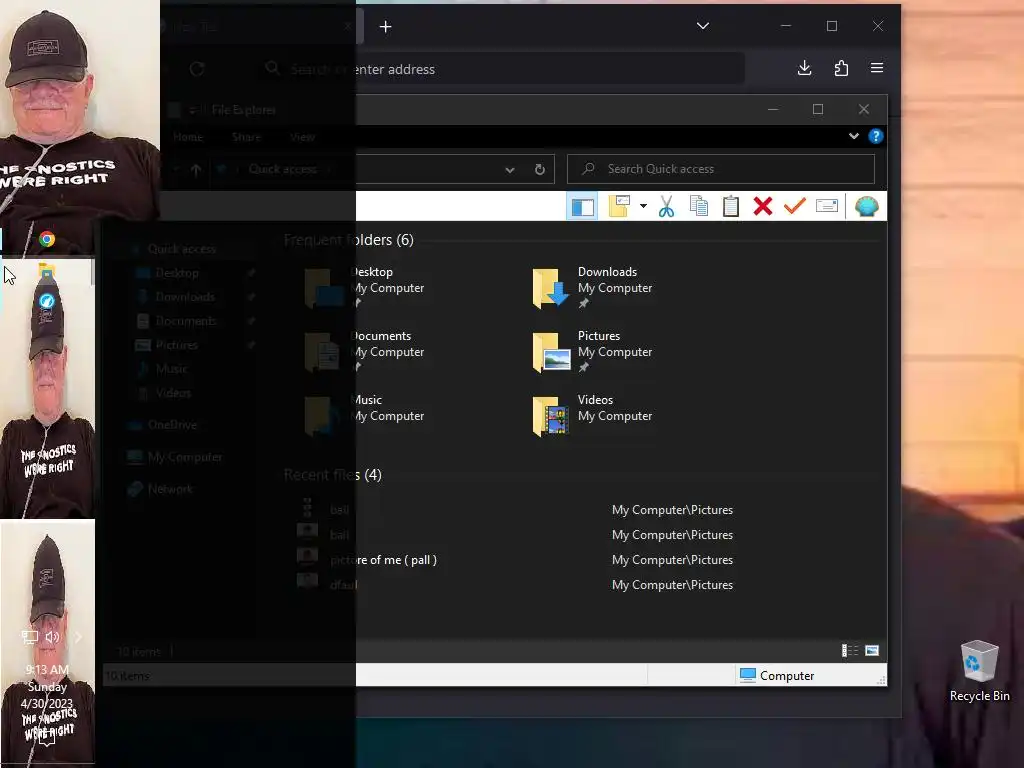Screen dimensions: 1024x768
Task: Open File Explorer from the taskbar
Action: [x=46, y=272]
